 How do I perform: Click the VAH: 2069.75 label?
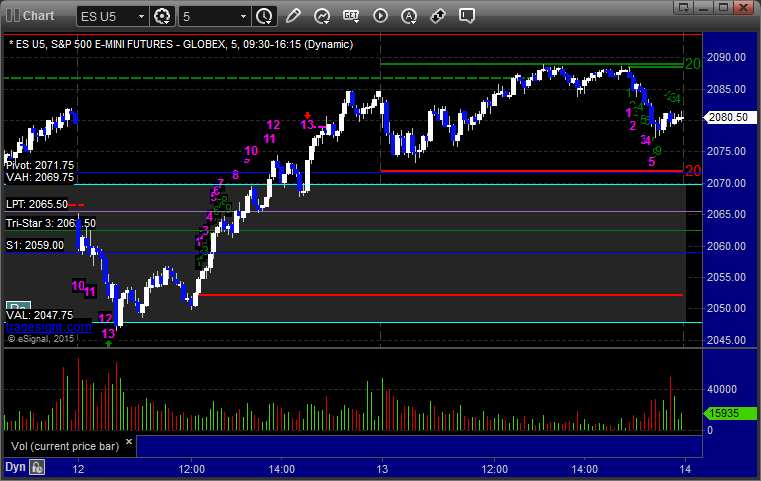pos(40,177)
